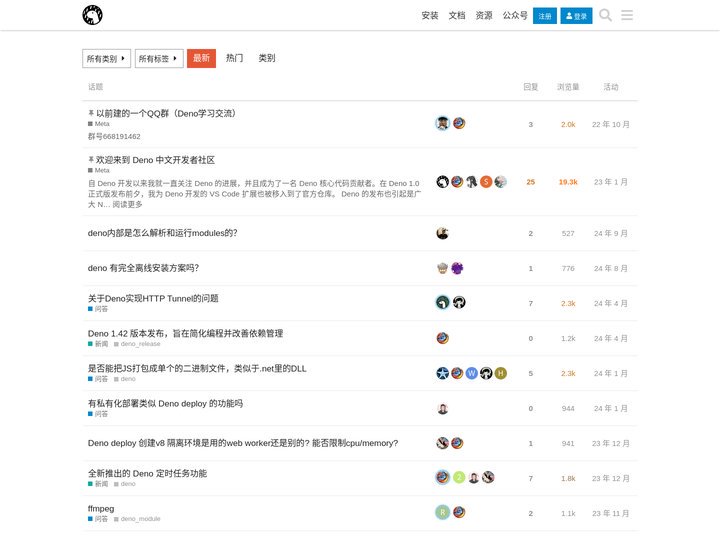Expand the 所有类别 category dropdown
Screen dimensions: 720x540
pos(107,58)
